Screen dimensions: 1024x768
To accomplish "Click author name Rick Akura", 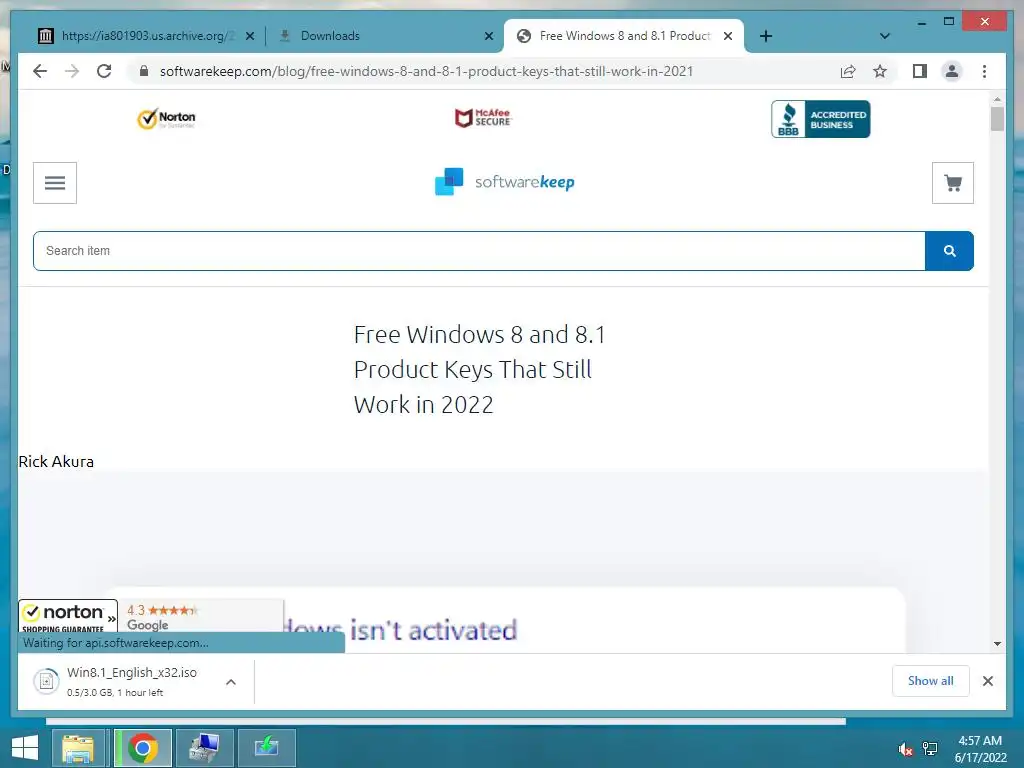I will pyautogui.click(x=56, y=462).
